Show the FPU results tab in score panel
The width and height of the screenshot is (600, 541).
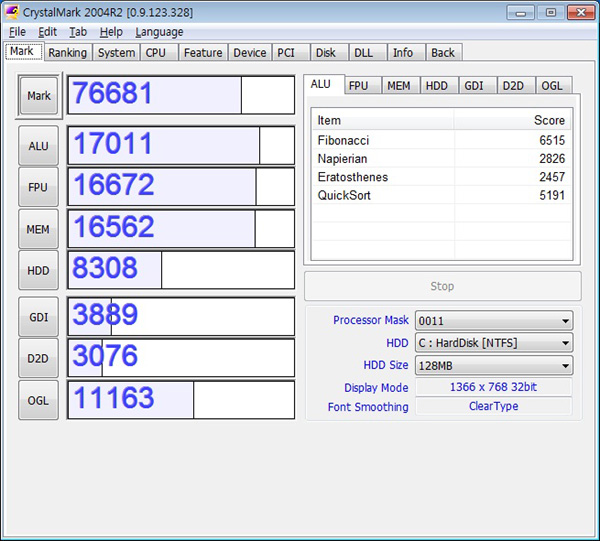click(362, 86)
